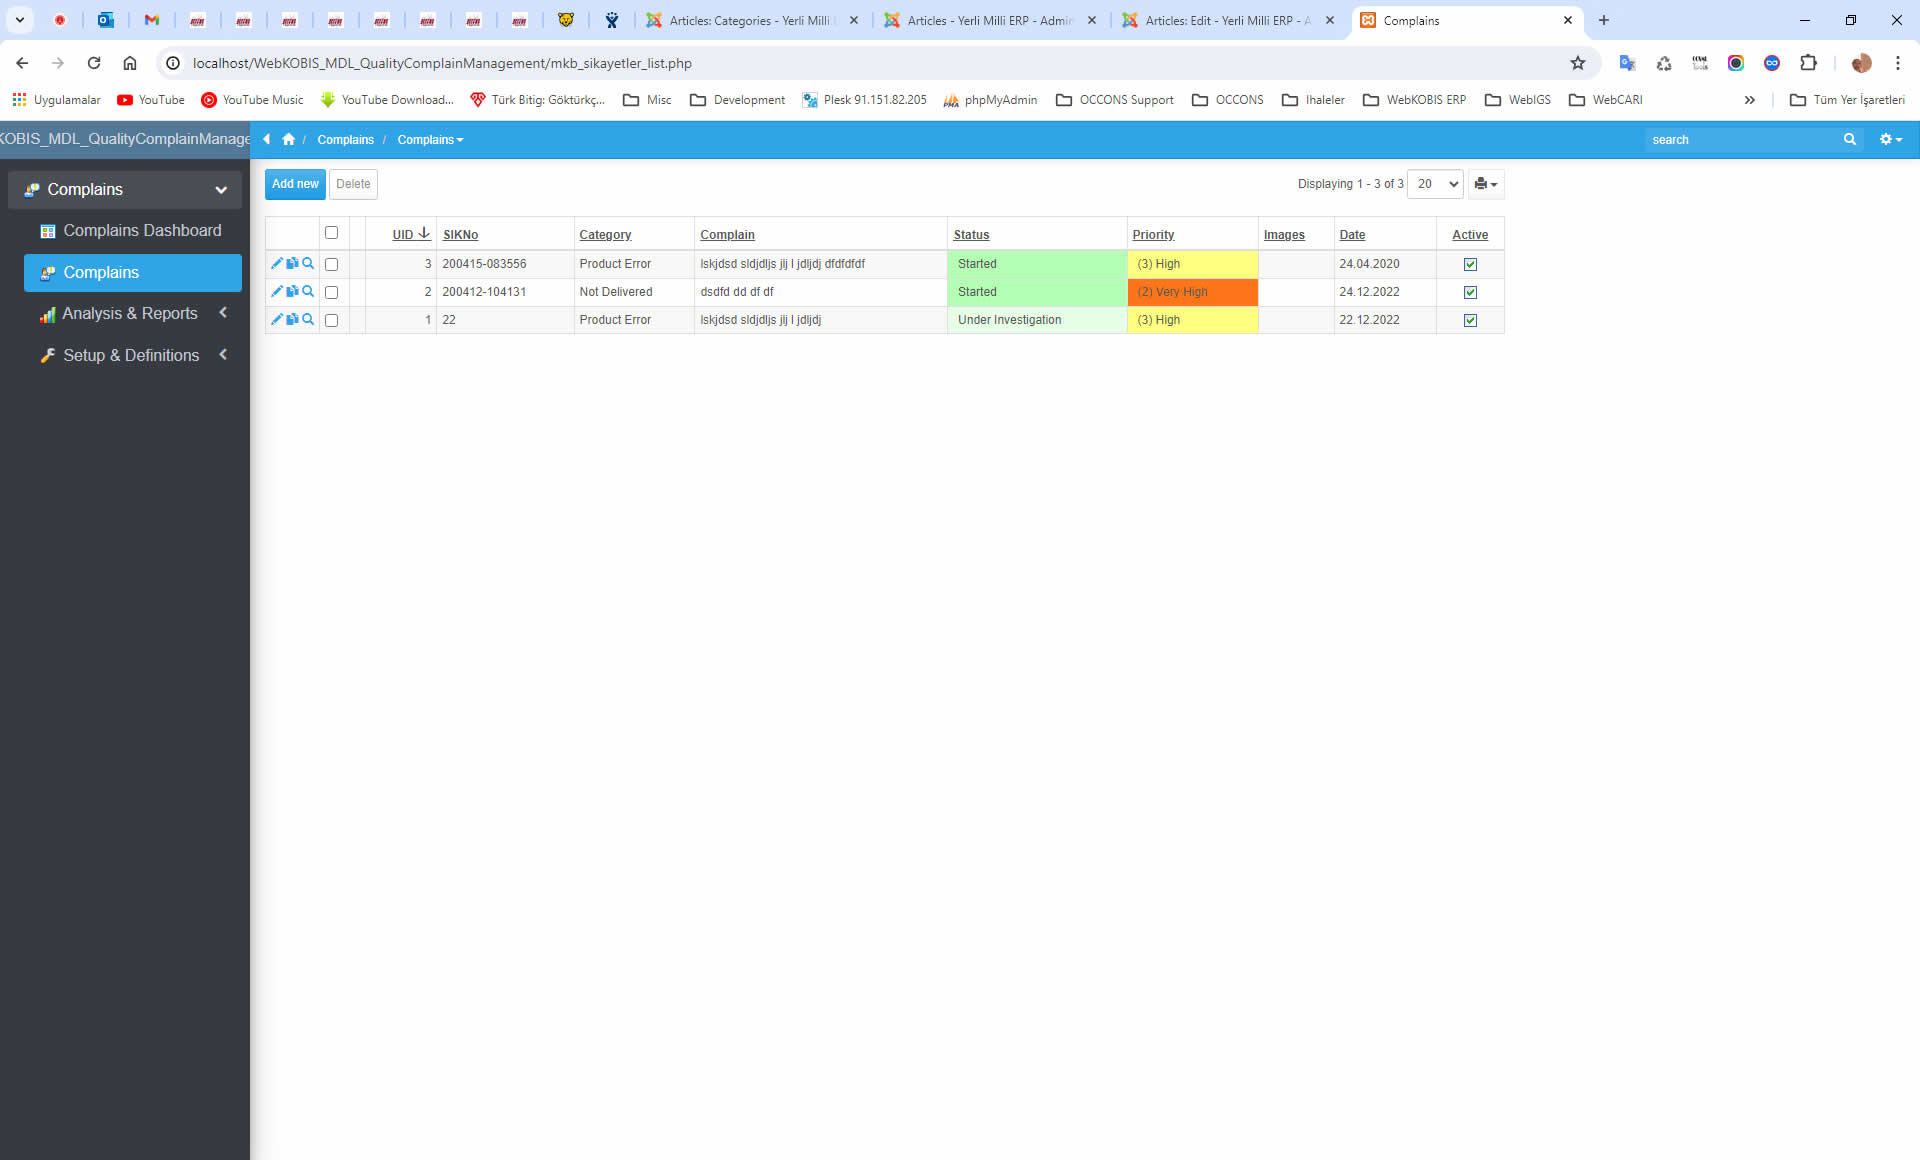Select the row checkbox for 200412-104131

[x=331, y=293]
